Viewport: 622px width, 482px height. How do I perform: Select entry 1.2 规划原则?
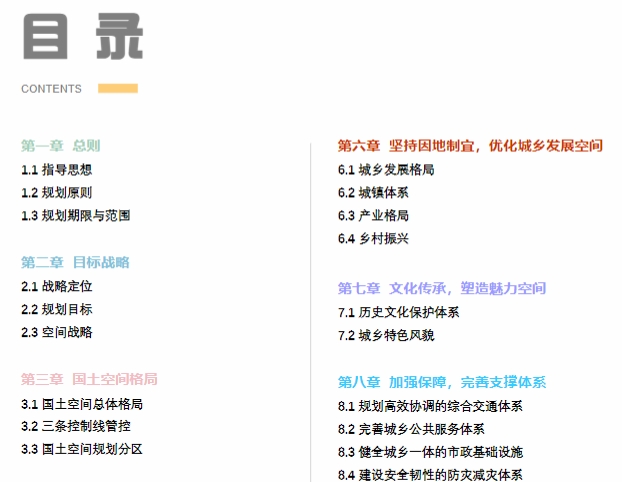[57, 193]
